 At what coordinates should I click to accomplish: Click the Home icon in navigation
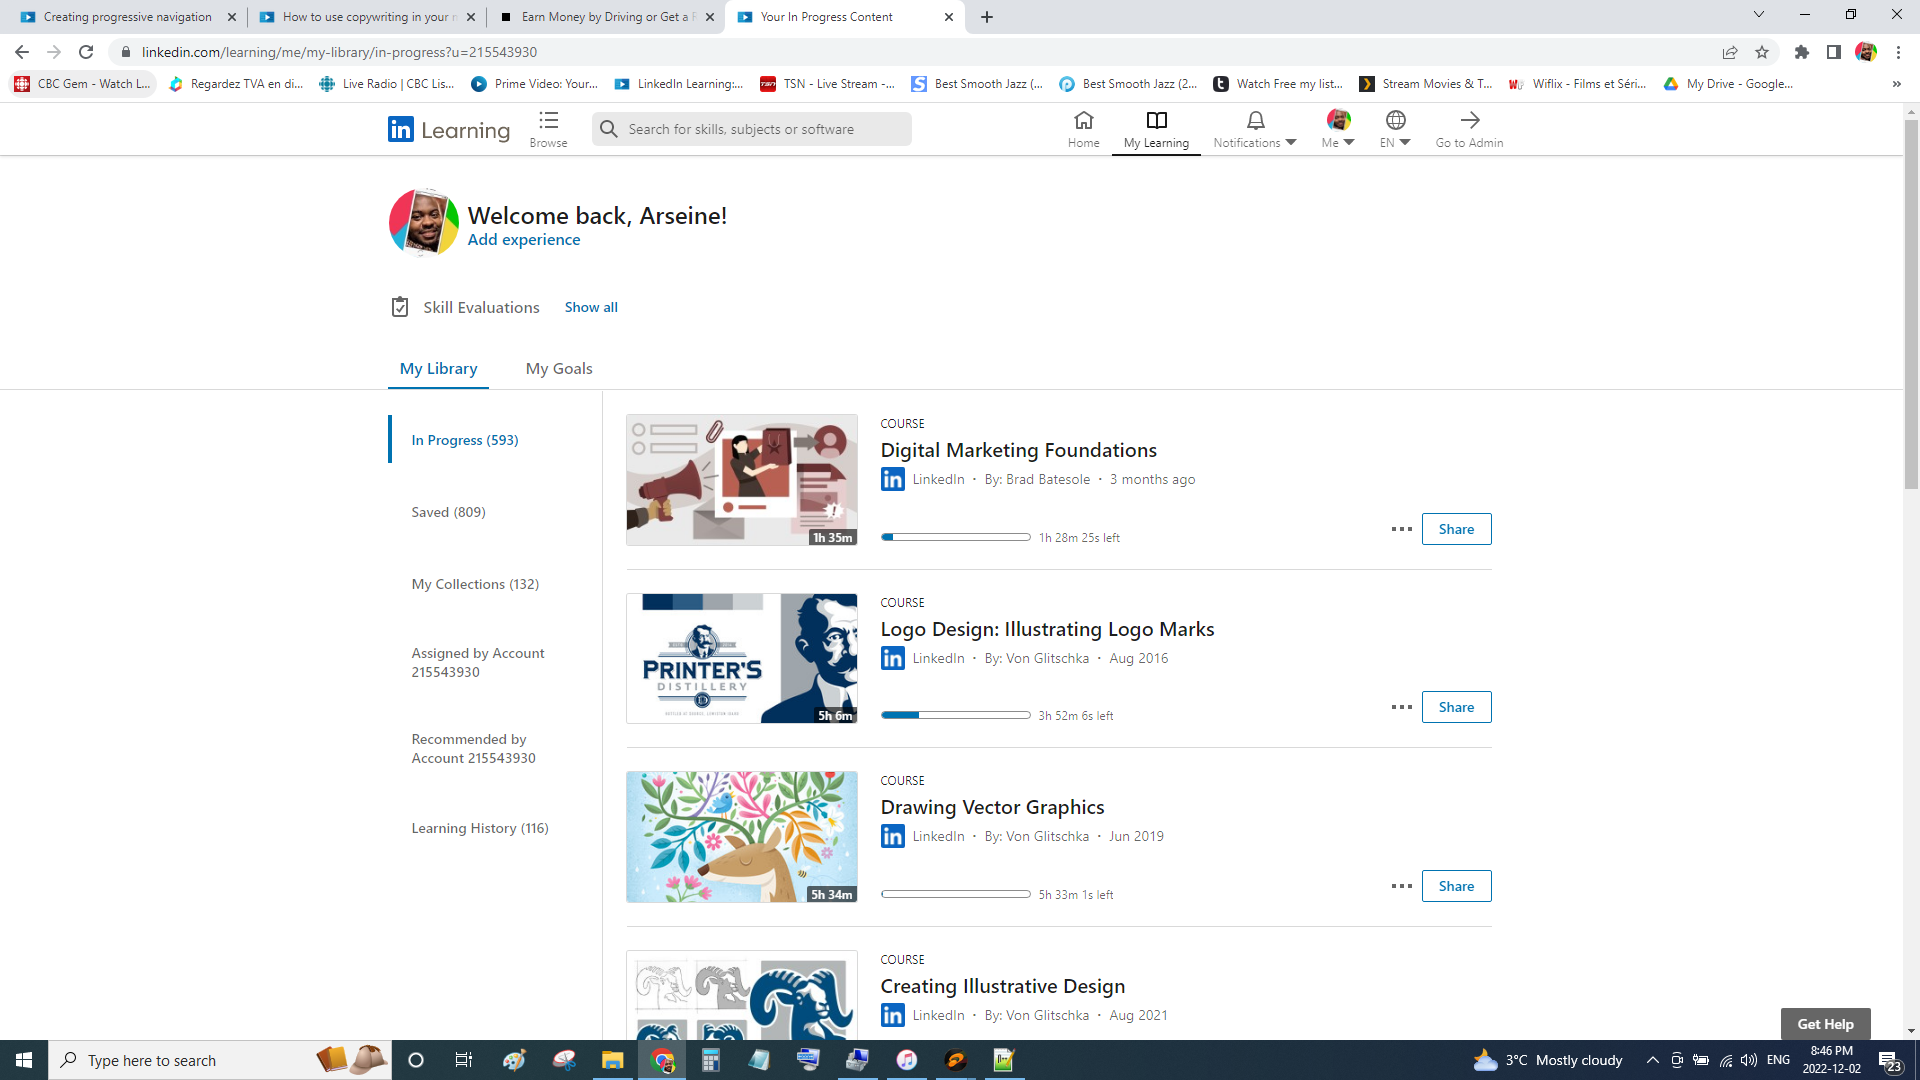click(x=1083, y=121)
